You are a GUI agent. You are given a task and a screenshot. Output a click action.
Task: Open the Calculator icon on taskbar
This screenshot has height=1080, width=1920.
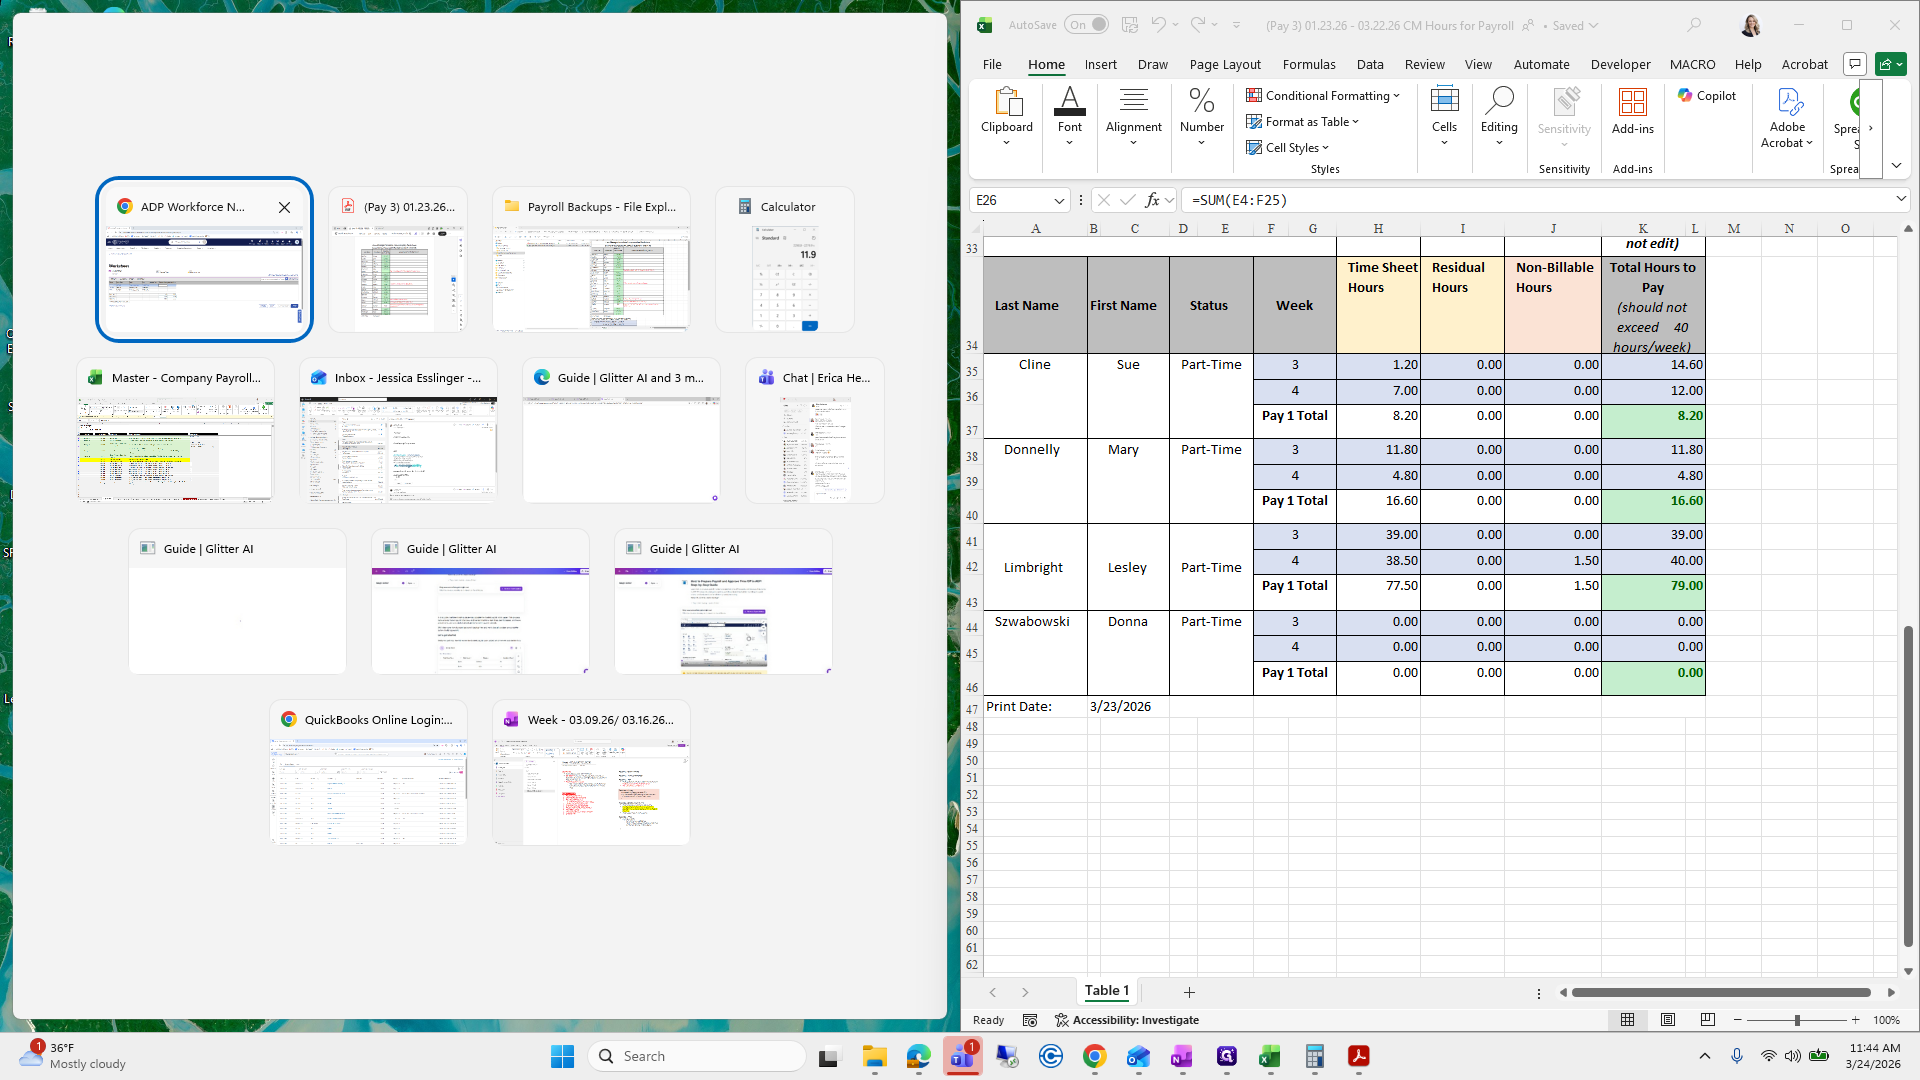tap(1314, 1056)
